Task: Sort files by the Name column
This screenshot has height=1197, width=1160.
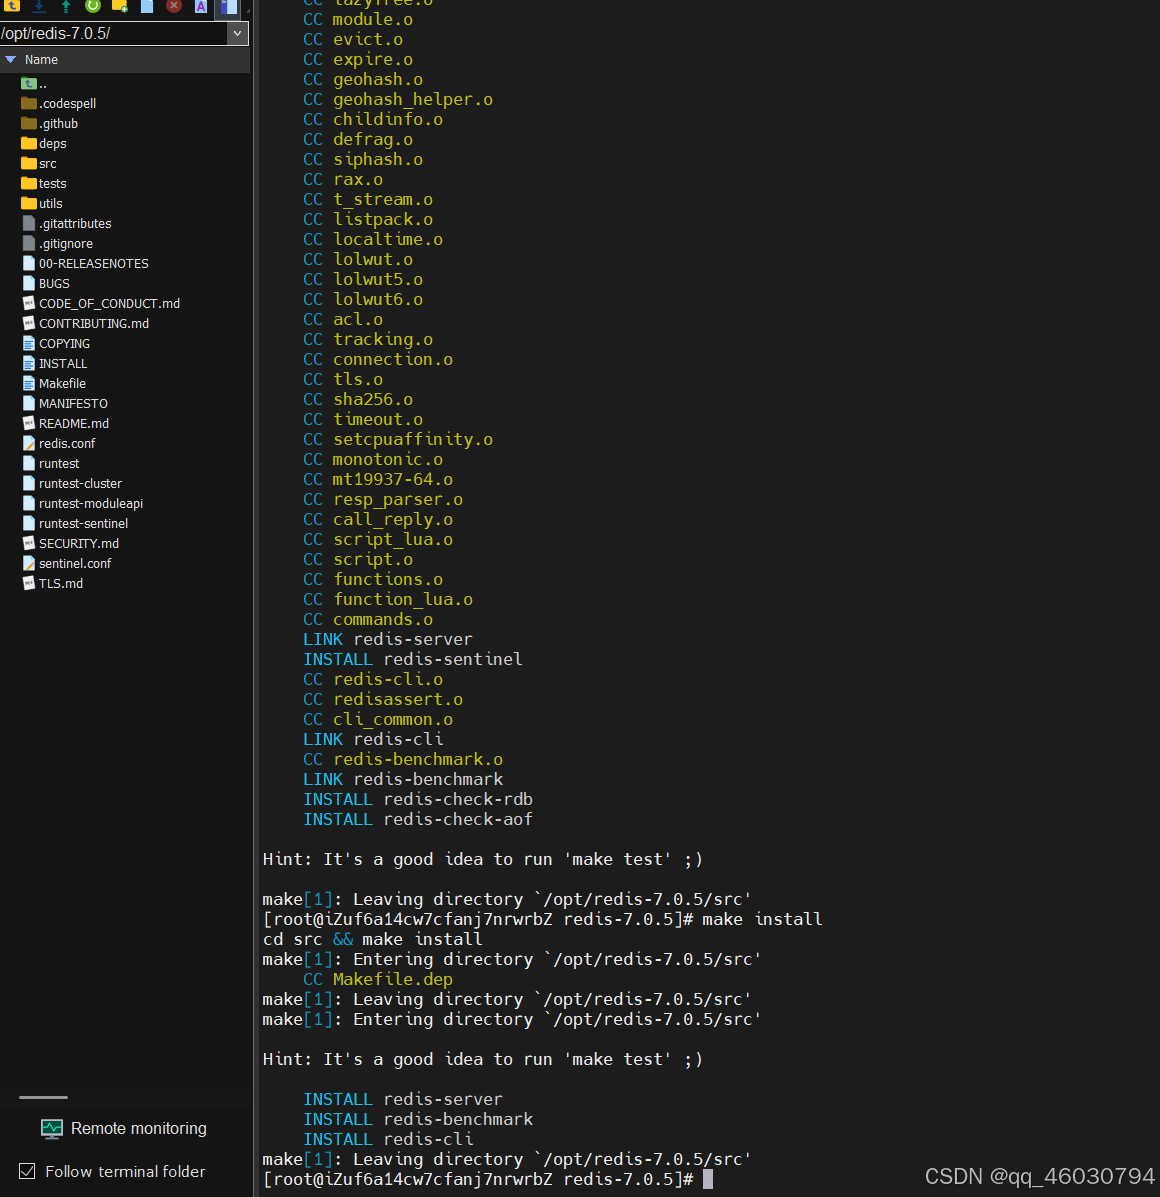Action: (41, 60)
